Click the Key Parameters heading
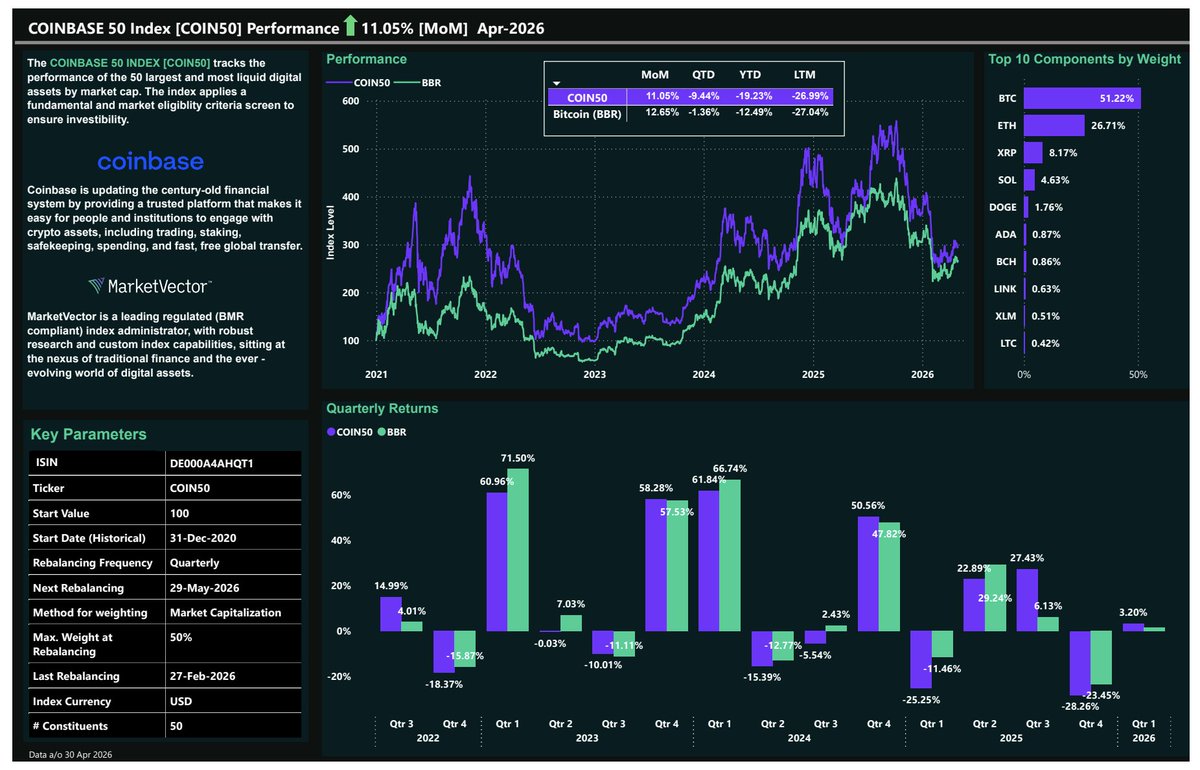 pyautogui.click(x=89, y=434)
